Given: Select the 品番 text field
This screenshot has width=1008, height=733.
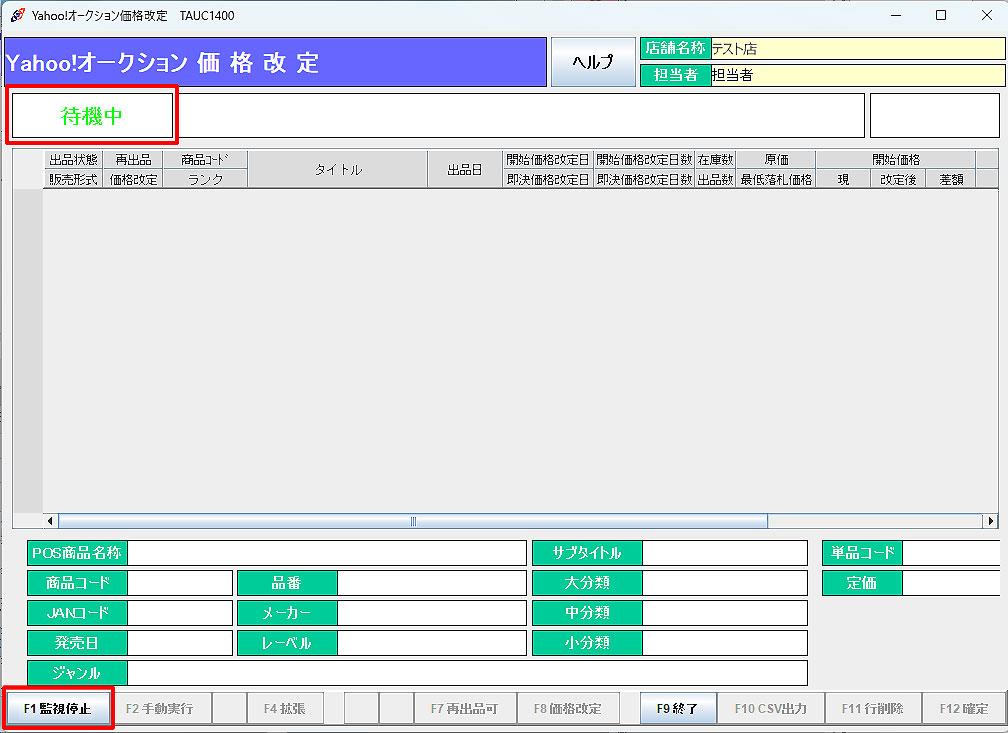Looking at the screenshot, I should tap(430, 583).
